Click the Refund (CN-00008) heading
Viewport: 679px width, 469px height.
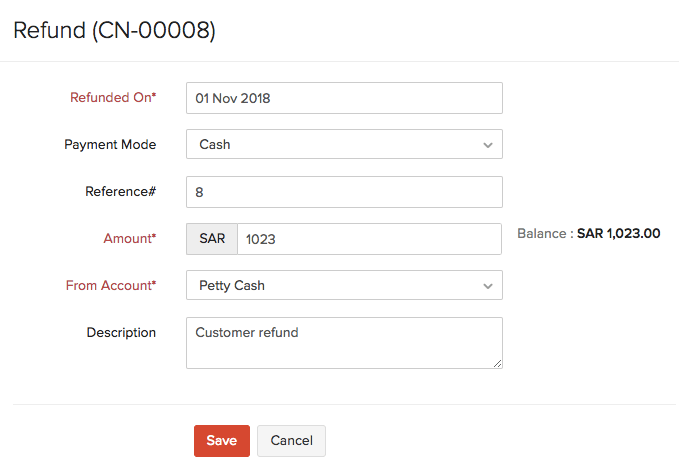point(114,30)
